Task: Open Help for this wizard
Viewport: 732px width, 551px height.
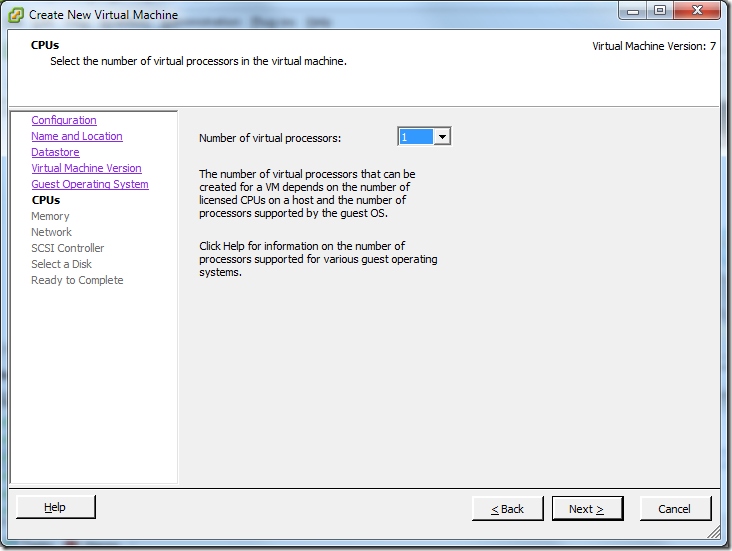Action: coord(56,507)
